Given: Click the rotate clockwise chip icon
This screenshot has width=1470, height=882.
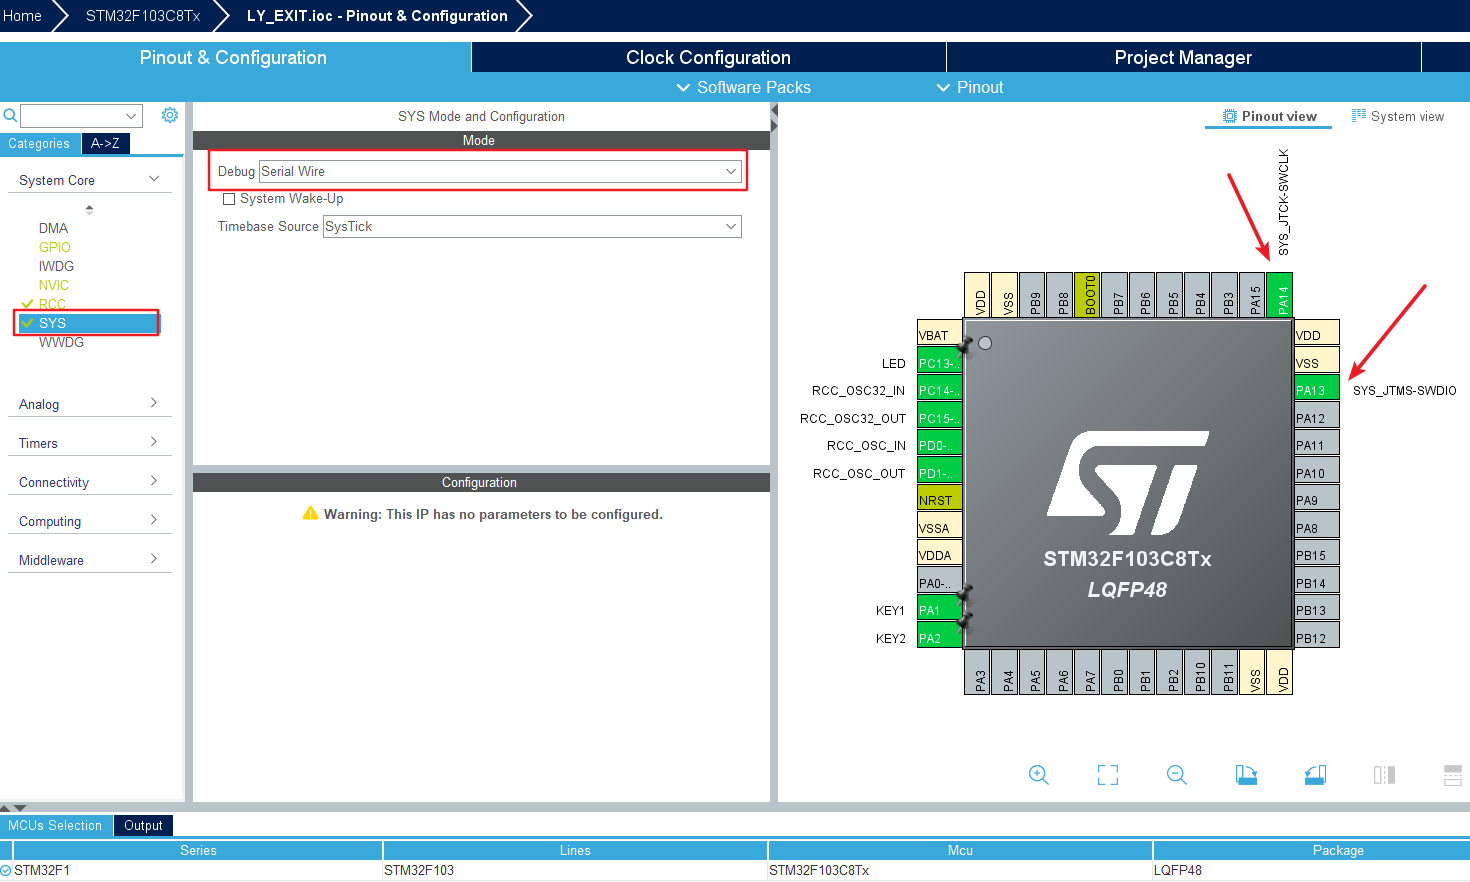Looking at the screenshot, I should click(1246, 775).
